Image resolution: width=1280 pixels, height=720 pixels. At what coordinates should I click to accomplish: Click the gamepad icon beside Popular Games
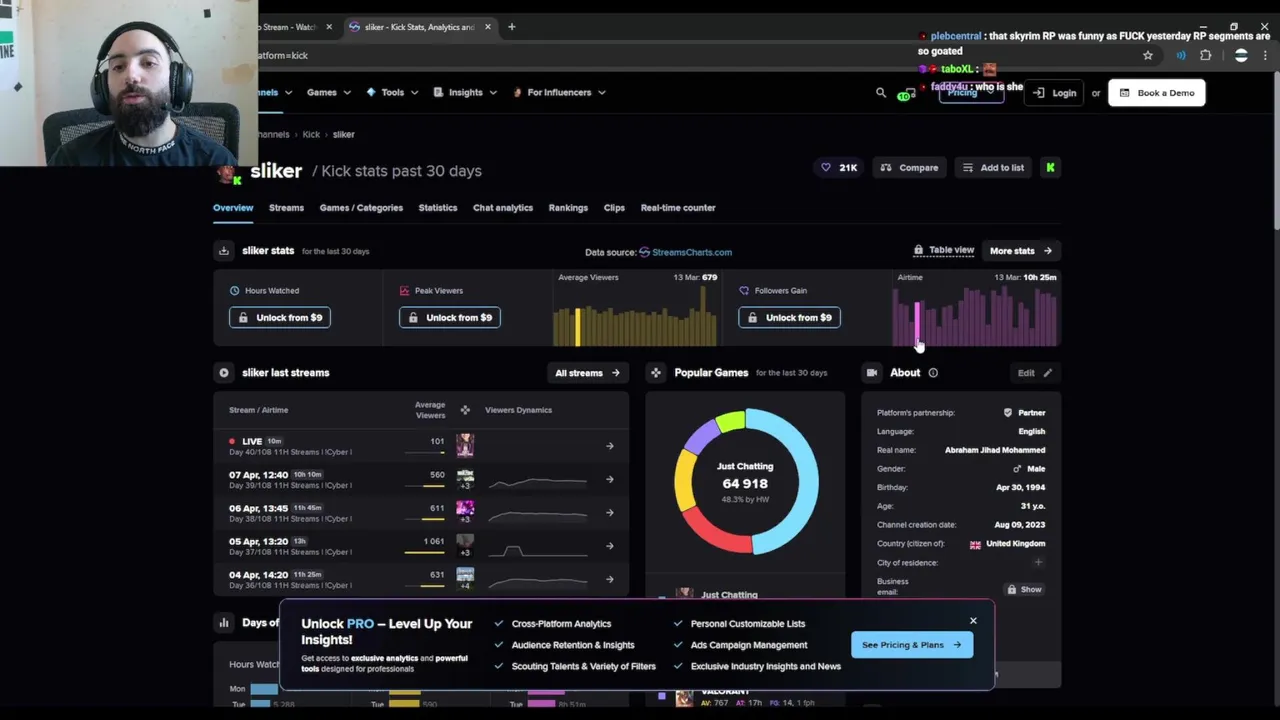[x=656, y=373]
